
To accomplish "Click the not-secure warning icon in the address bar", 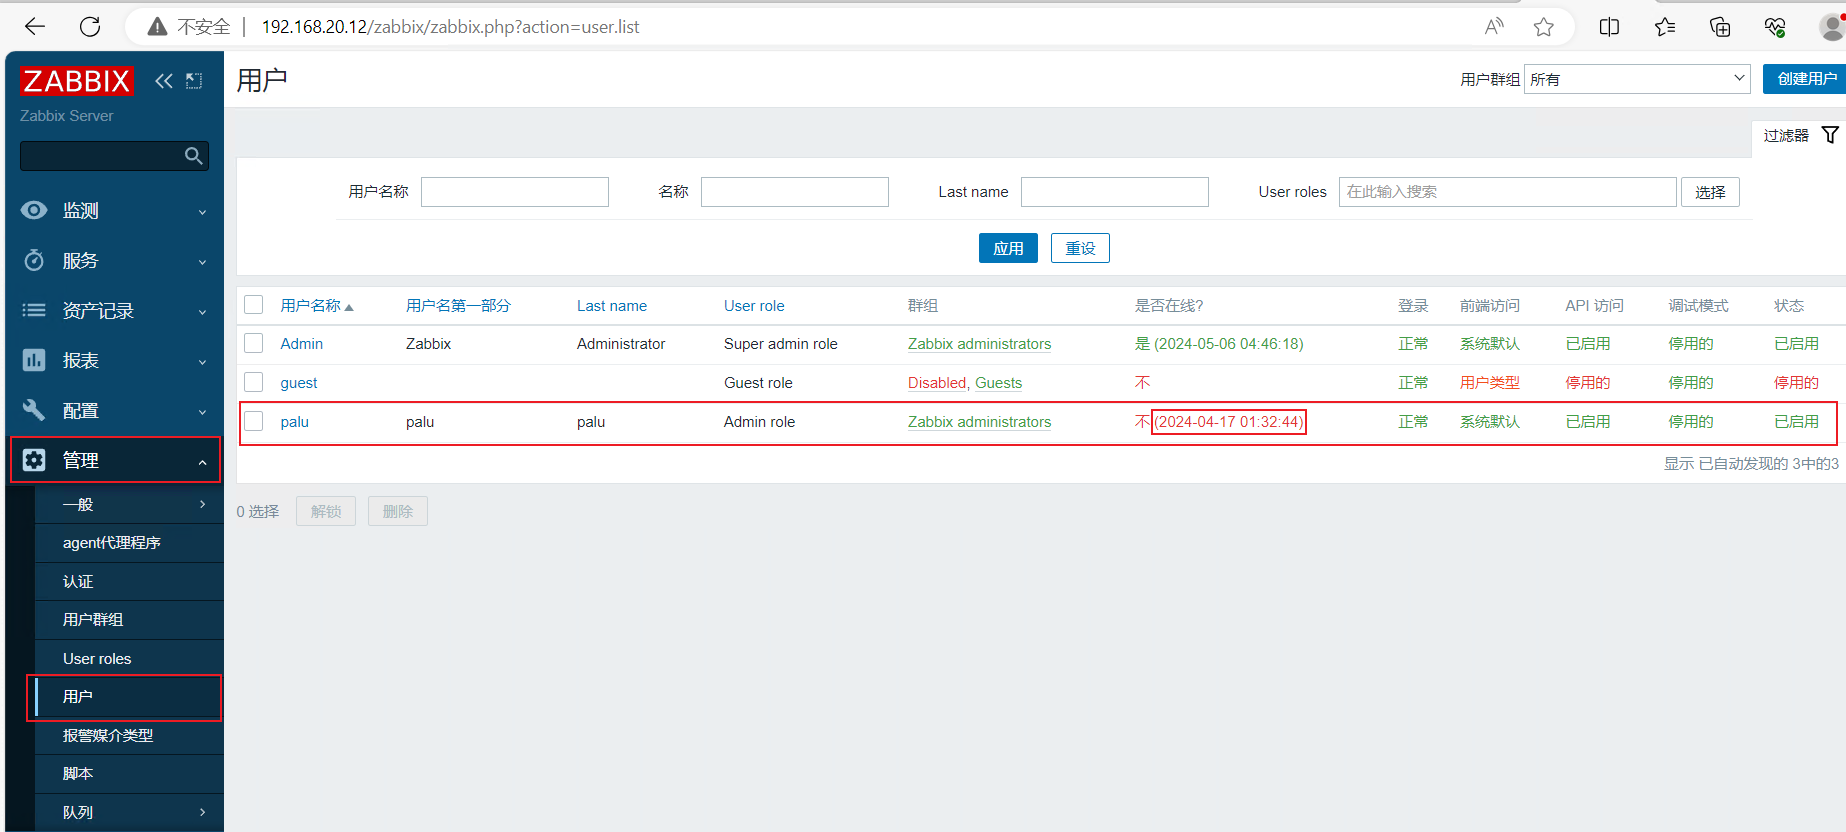I will pyautogui.click(x=157, y=27).
